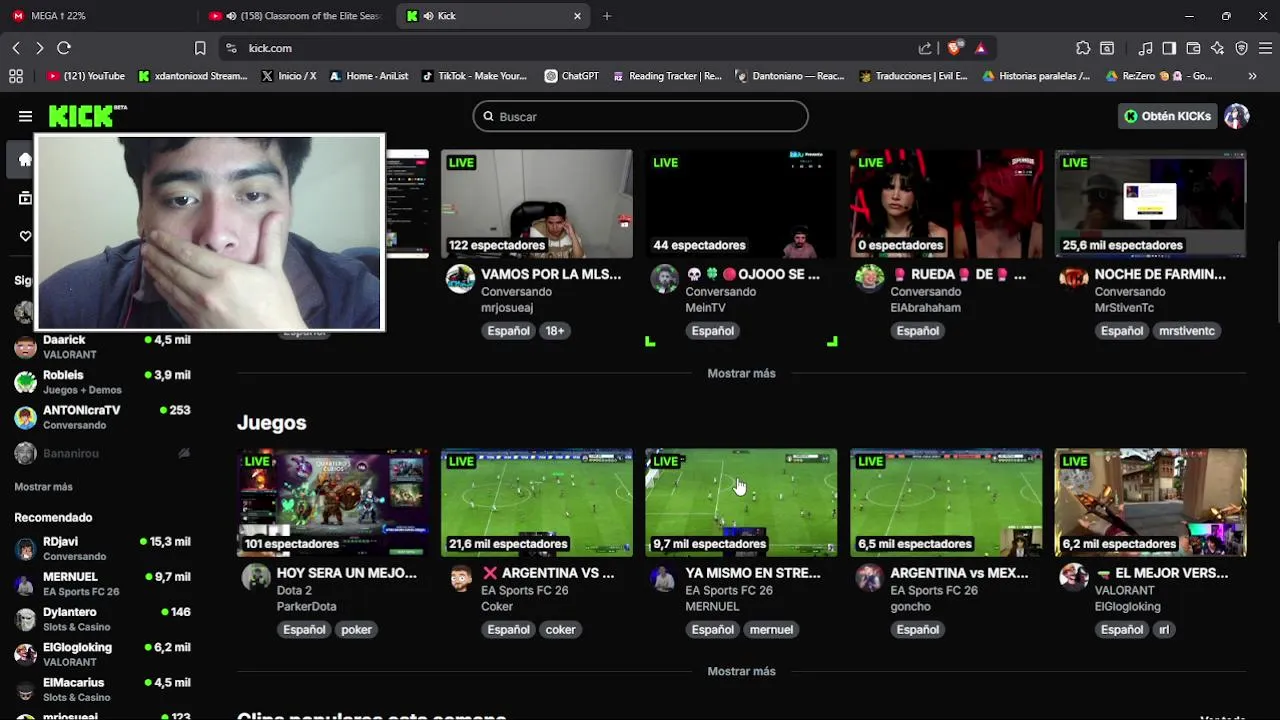This screenshot has height=720, width=1280.
Task: Open bookmarks apps grid icon
Action: pyautogui.click(x=16, y=76)
